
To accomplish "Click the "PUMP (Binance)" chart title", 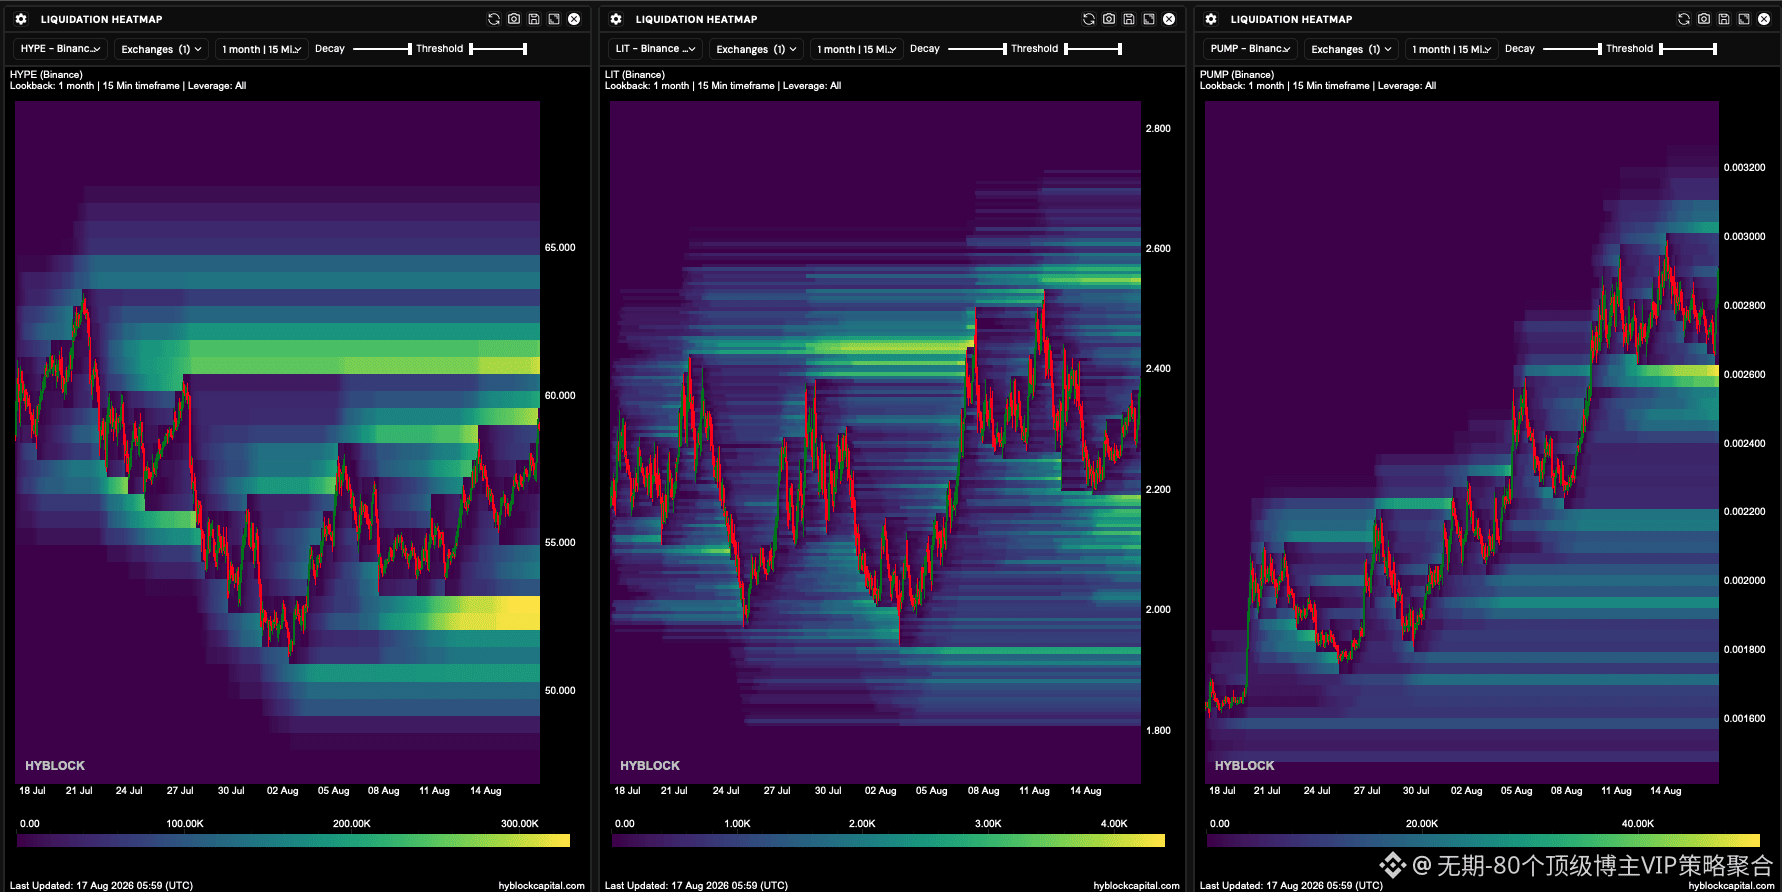I will 1237,75.
